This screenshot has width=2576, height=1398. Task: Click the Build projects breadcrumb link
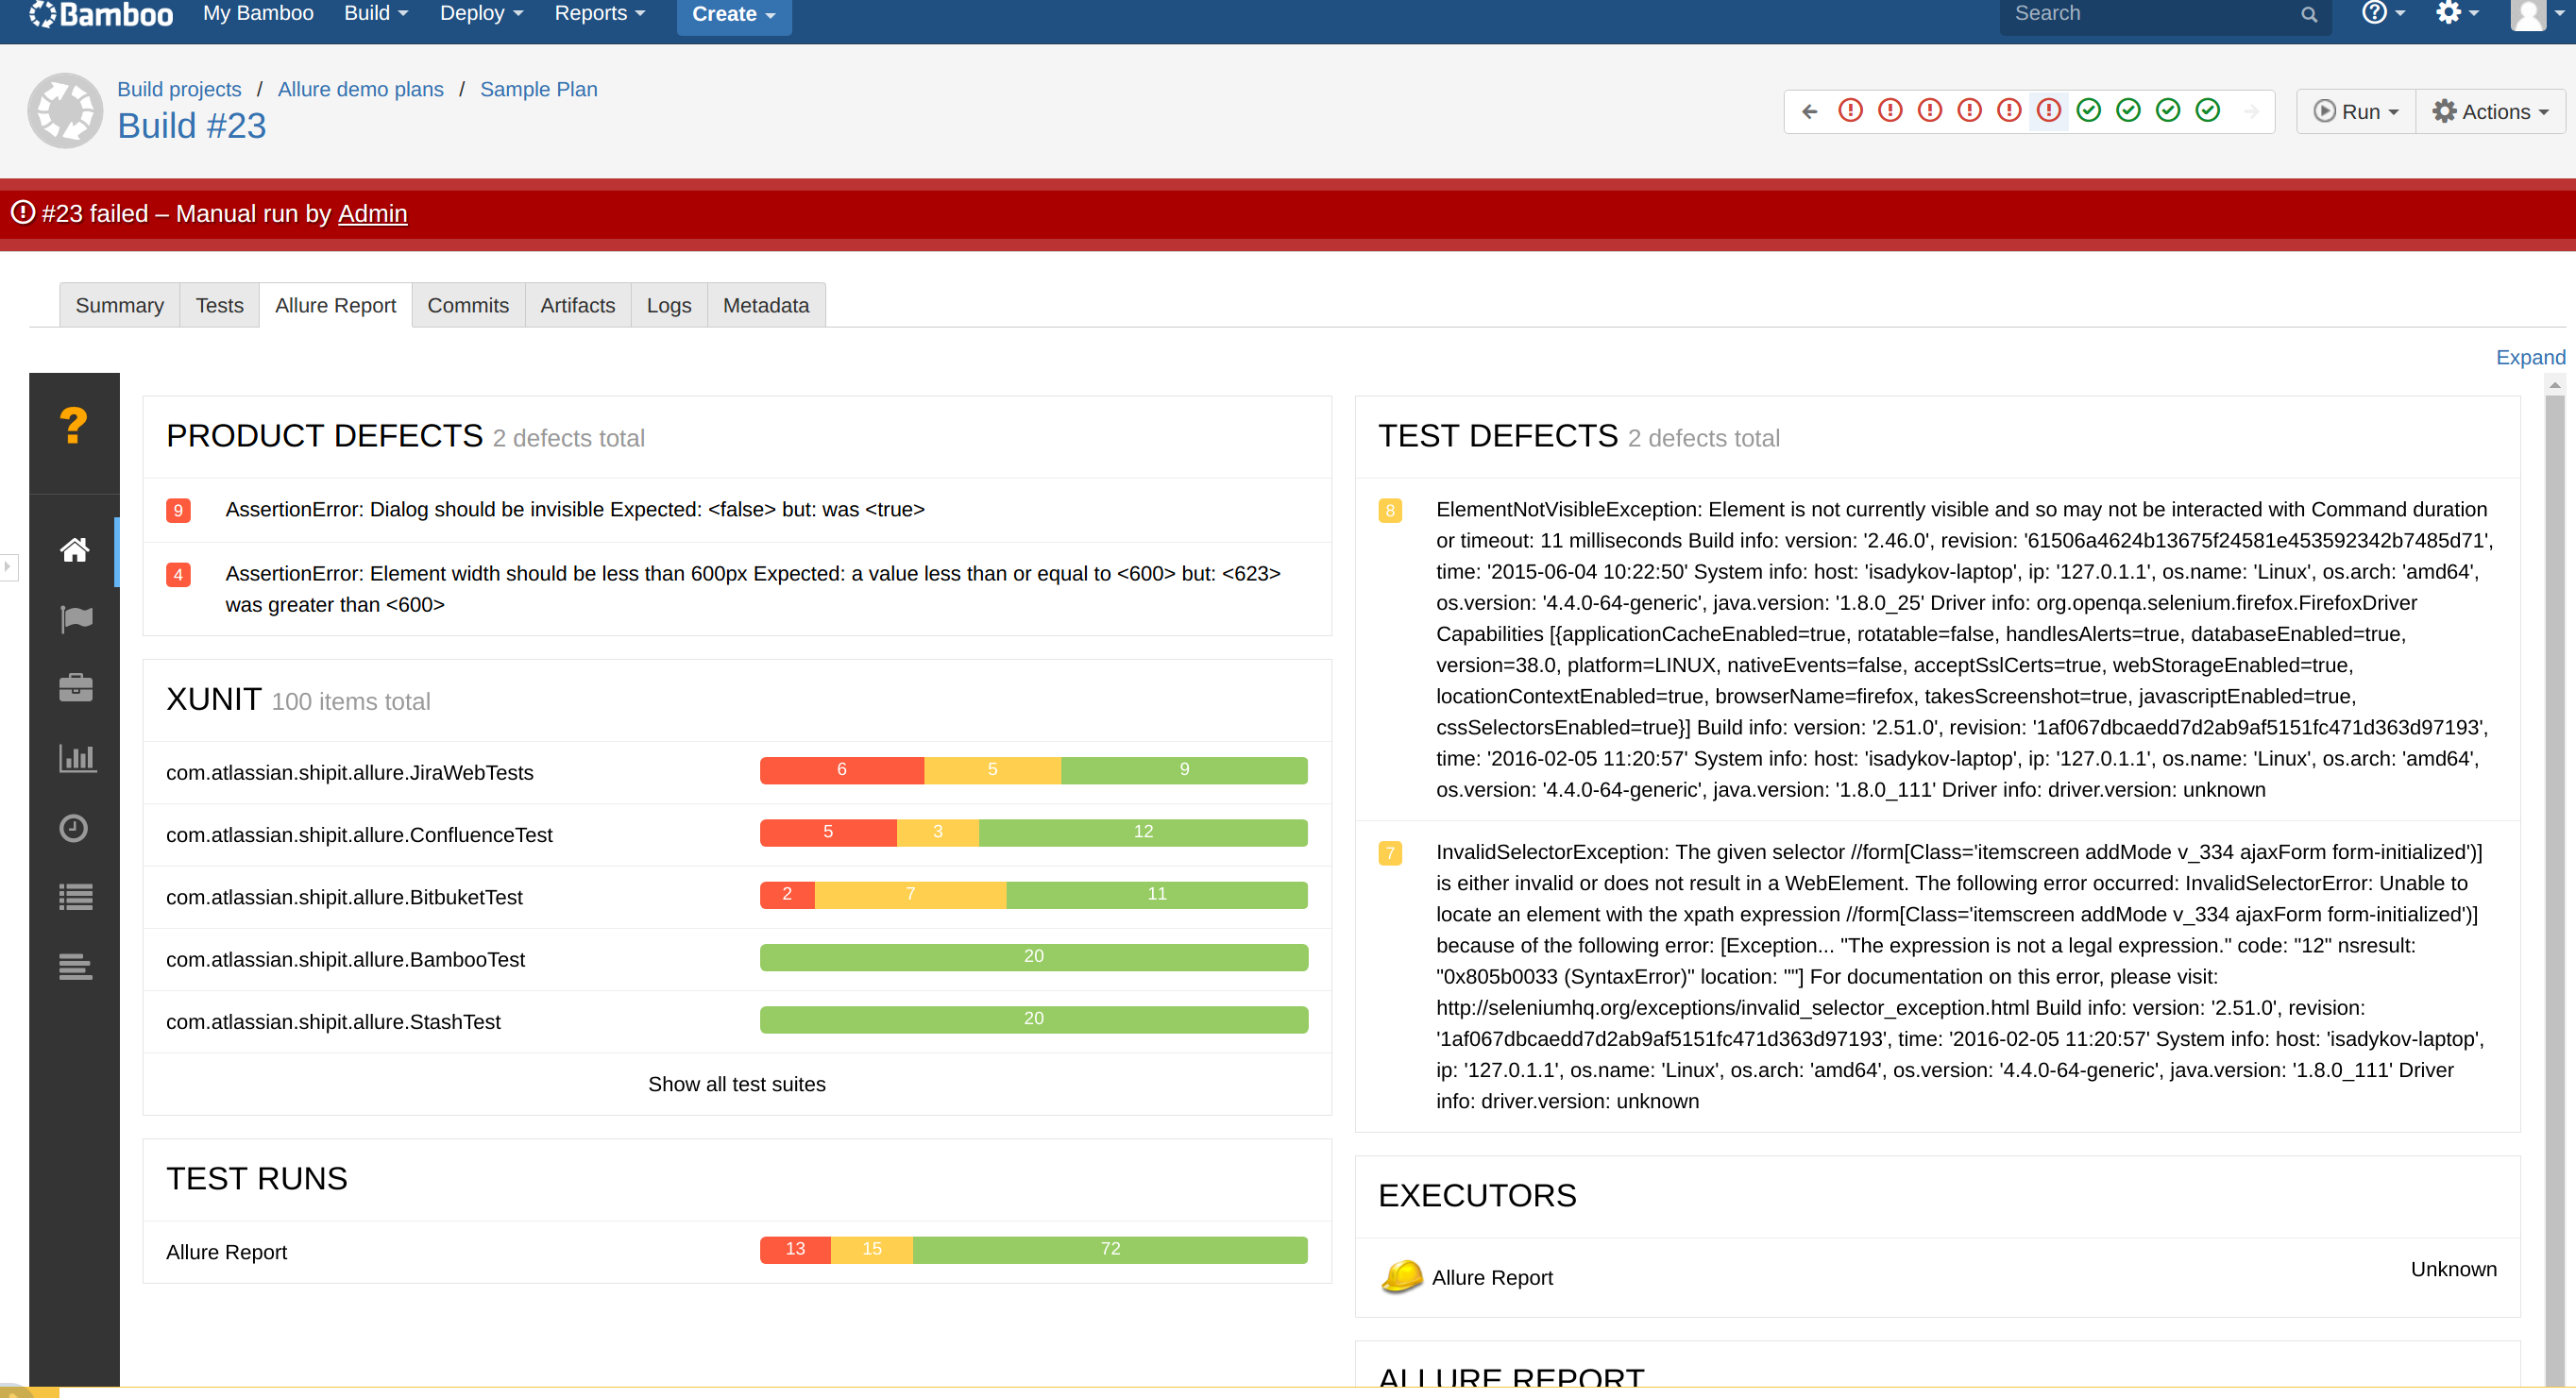179,89
